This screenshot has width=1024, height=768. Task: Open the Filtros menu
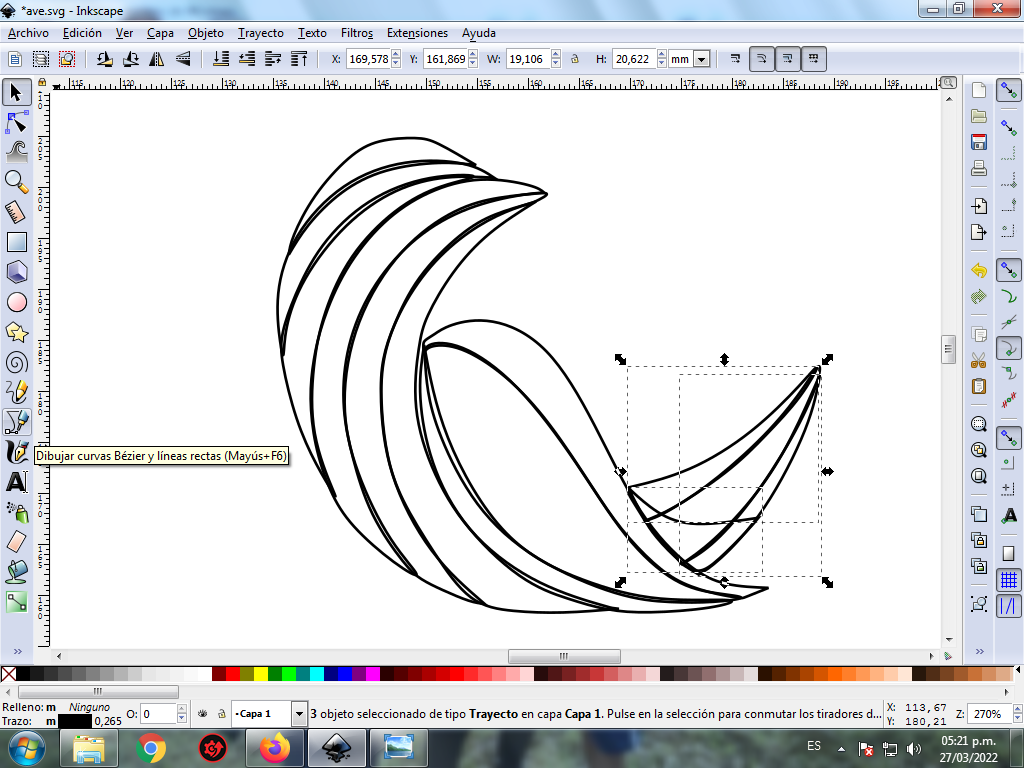click(x=356, y=33)
